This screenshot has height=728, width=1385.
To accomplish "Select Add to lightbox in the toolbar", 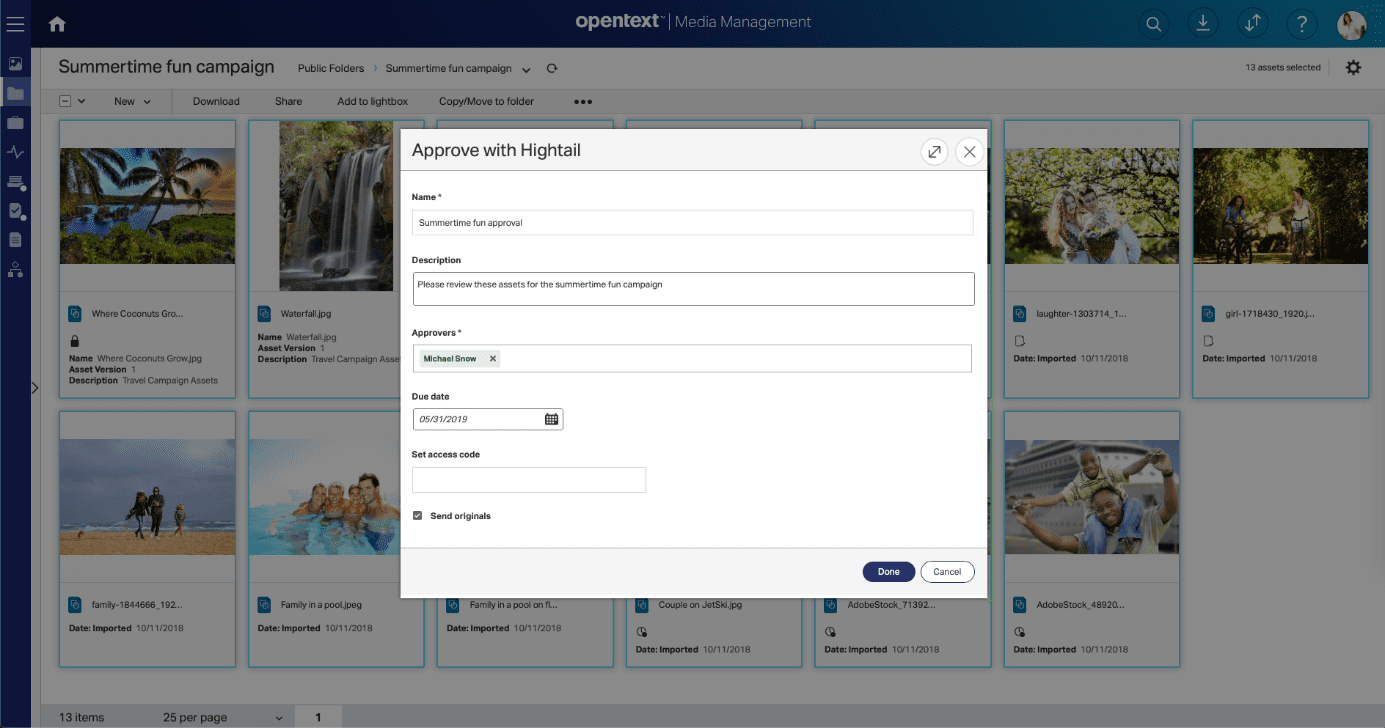I will (x=372, y=101).
